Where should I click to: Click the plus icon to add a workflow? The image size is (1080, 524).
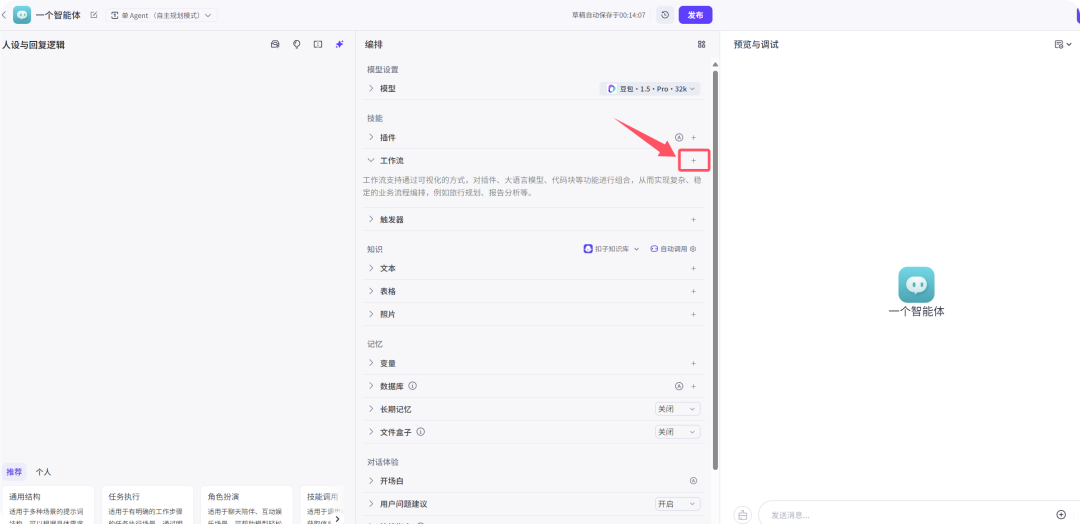[x=693, y=160]
